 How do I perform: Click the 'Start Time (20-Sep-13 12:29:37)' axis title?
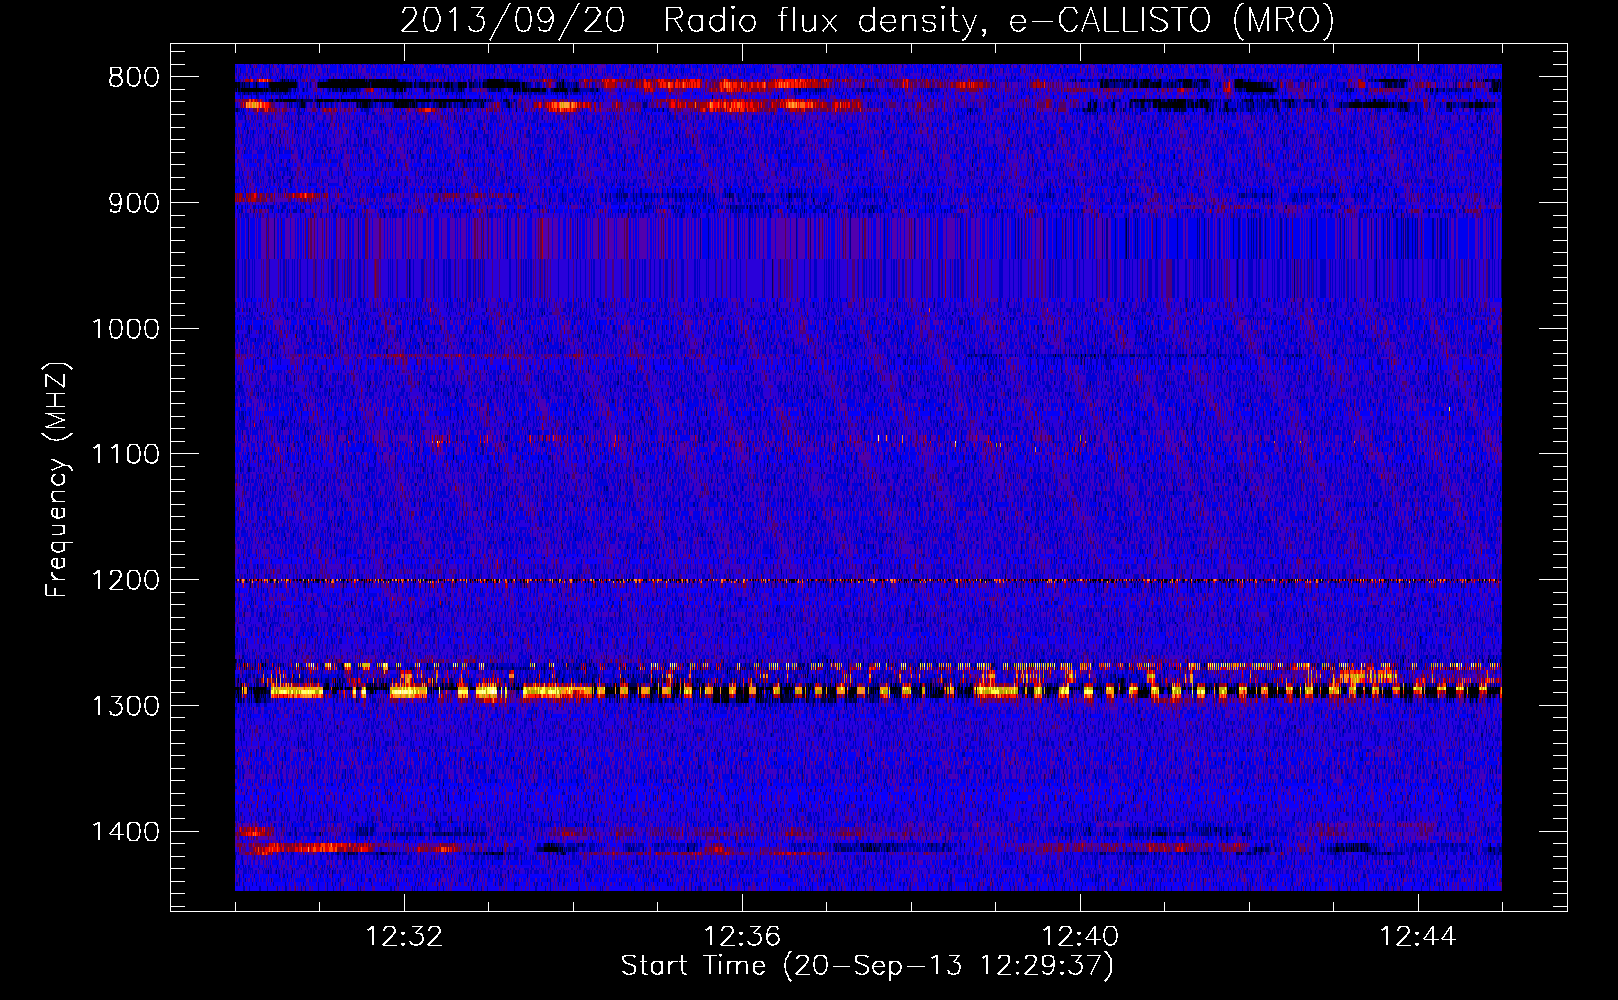[x=867, y=966]
